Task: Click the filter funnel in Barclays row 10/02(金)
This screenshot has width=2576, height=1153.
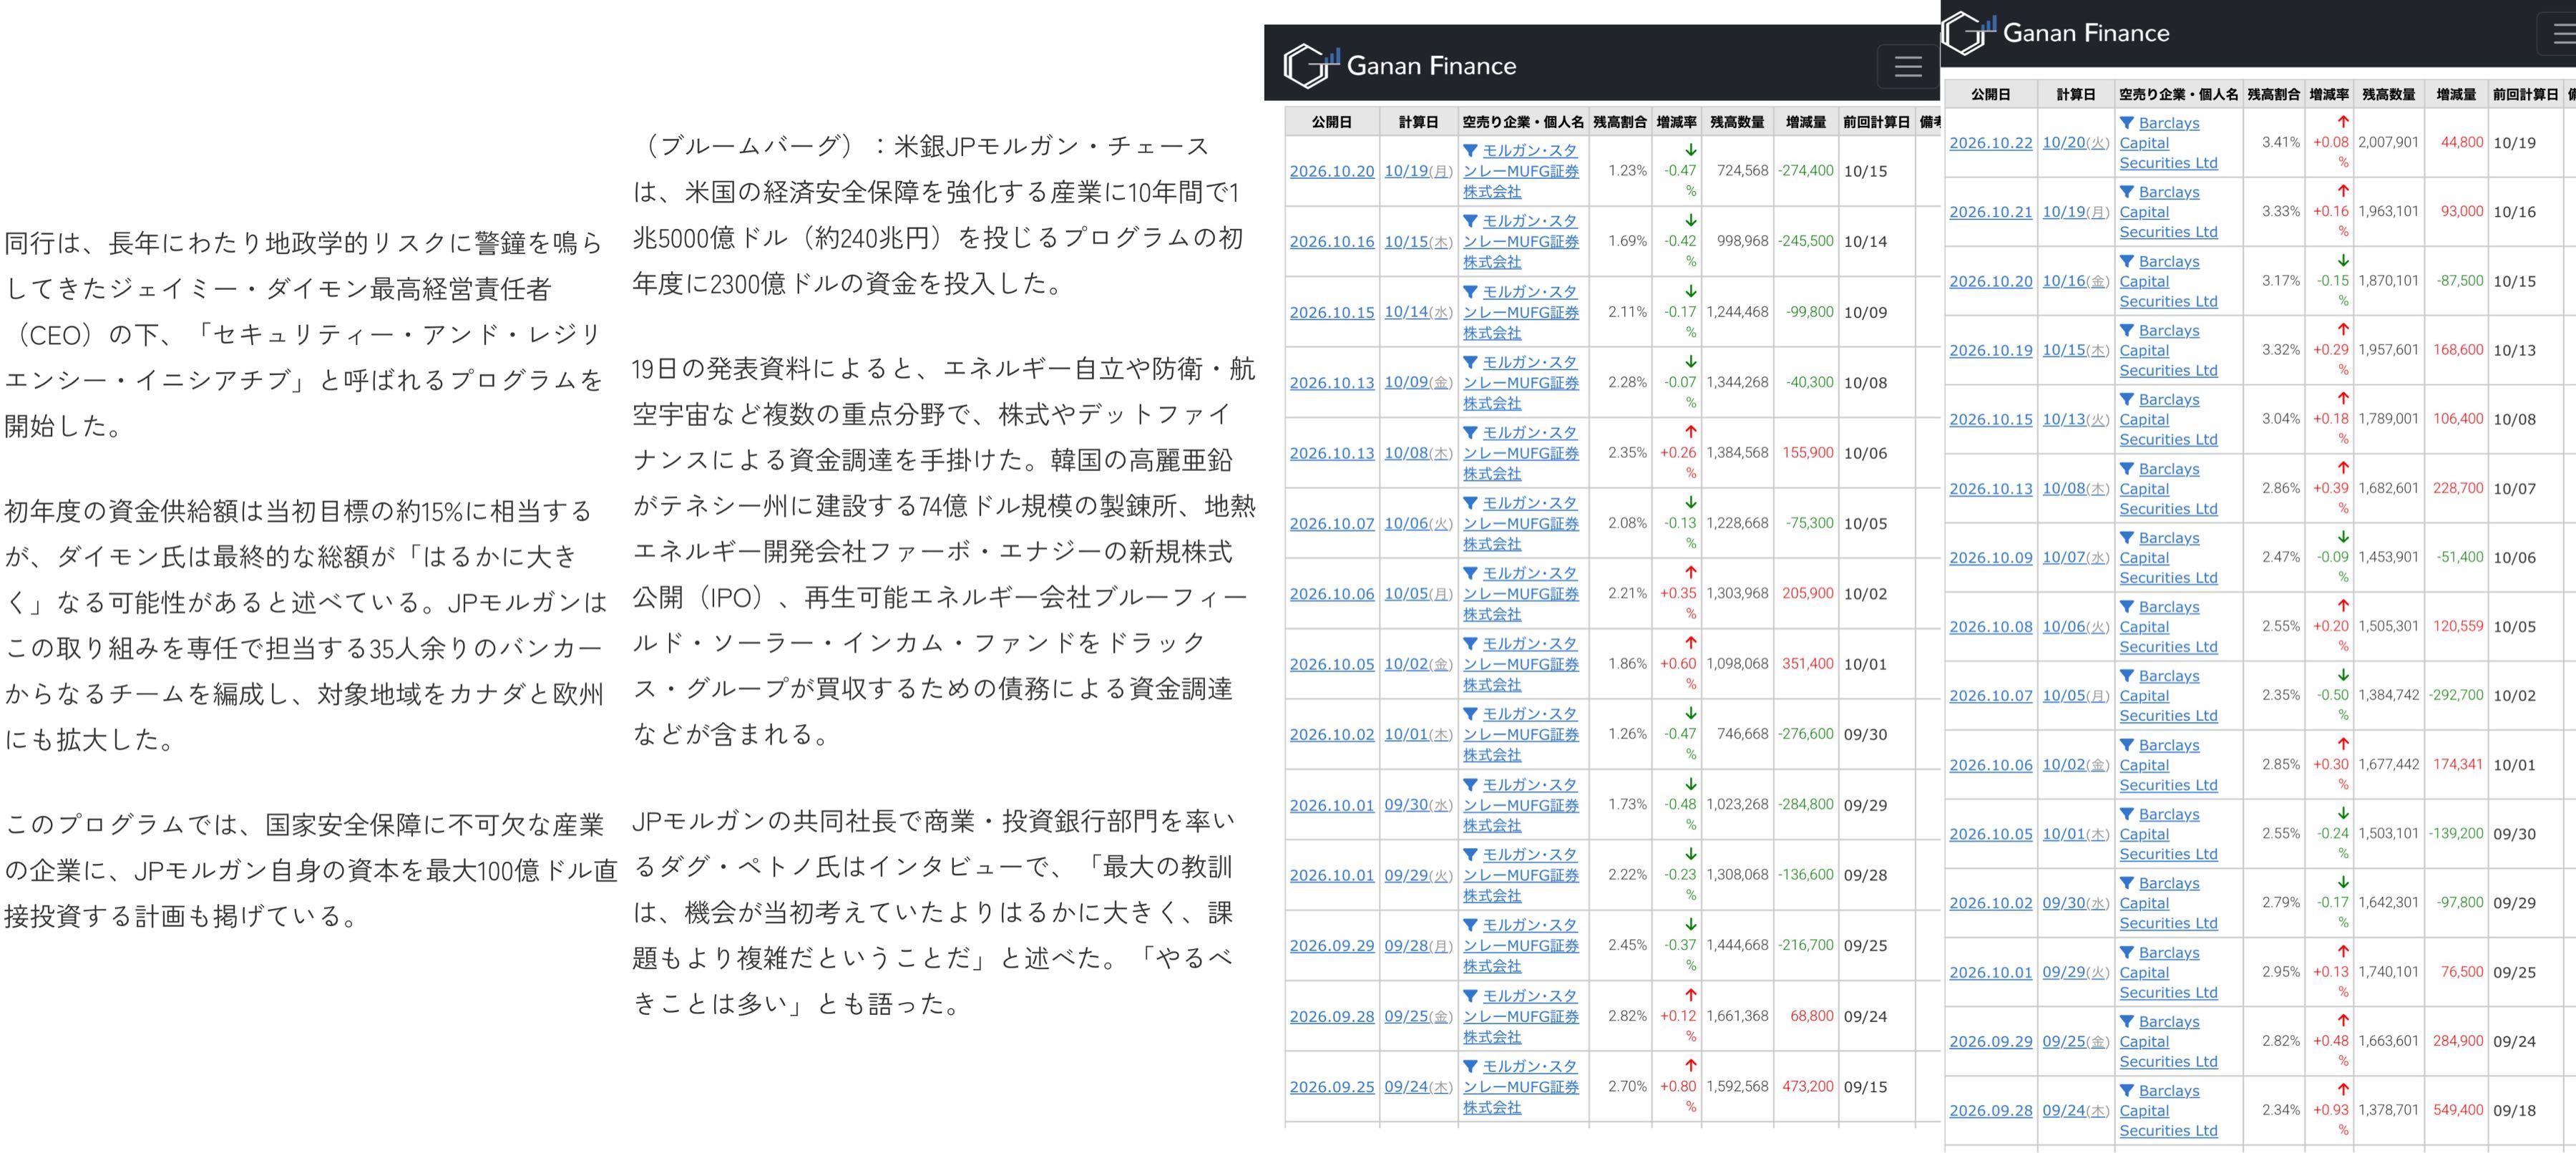Action: click(2127, 745)
